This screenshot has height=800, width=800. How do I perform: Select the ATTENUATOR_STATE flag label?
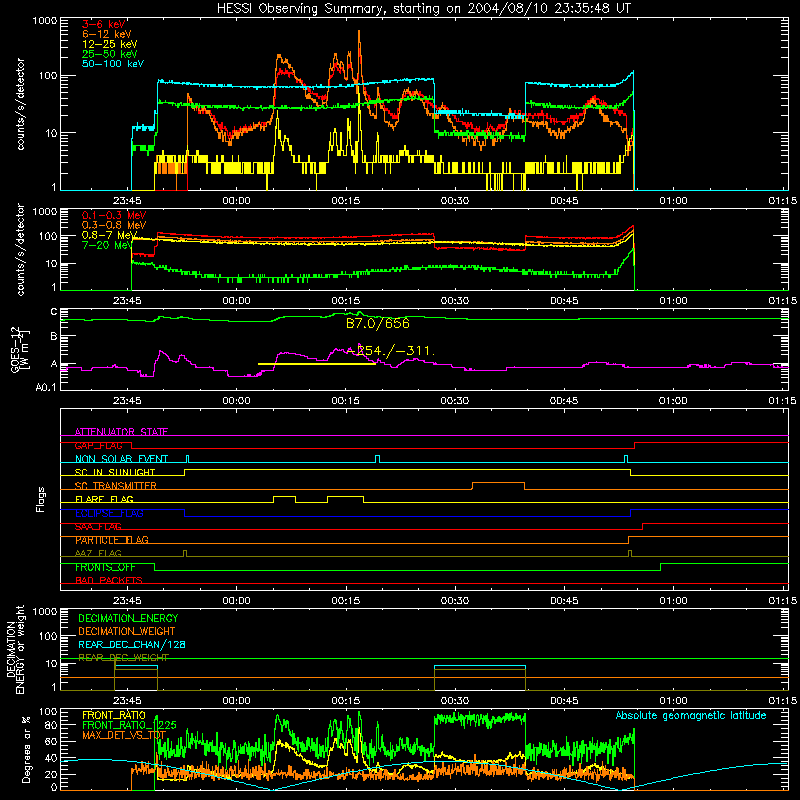pos(121,432)
